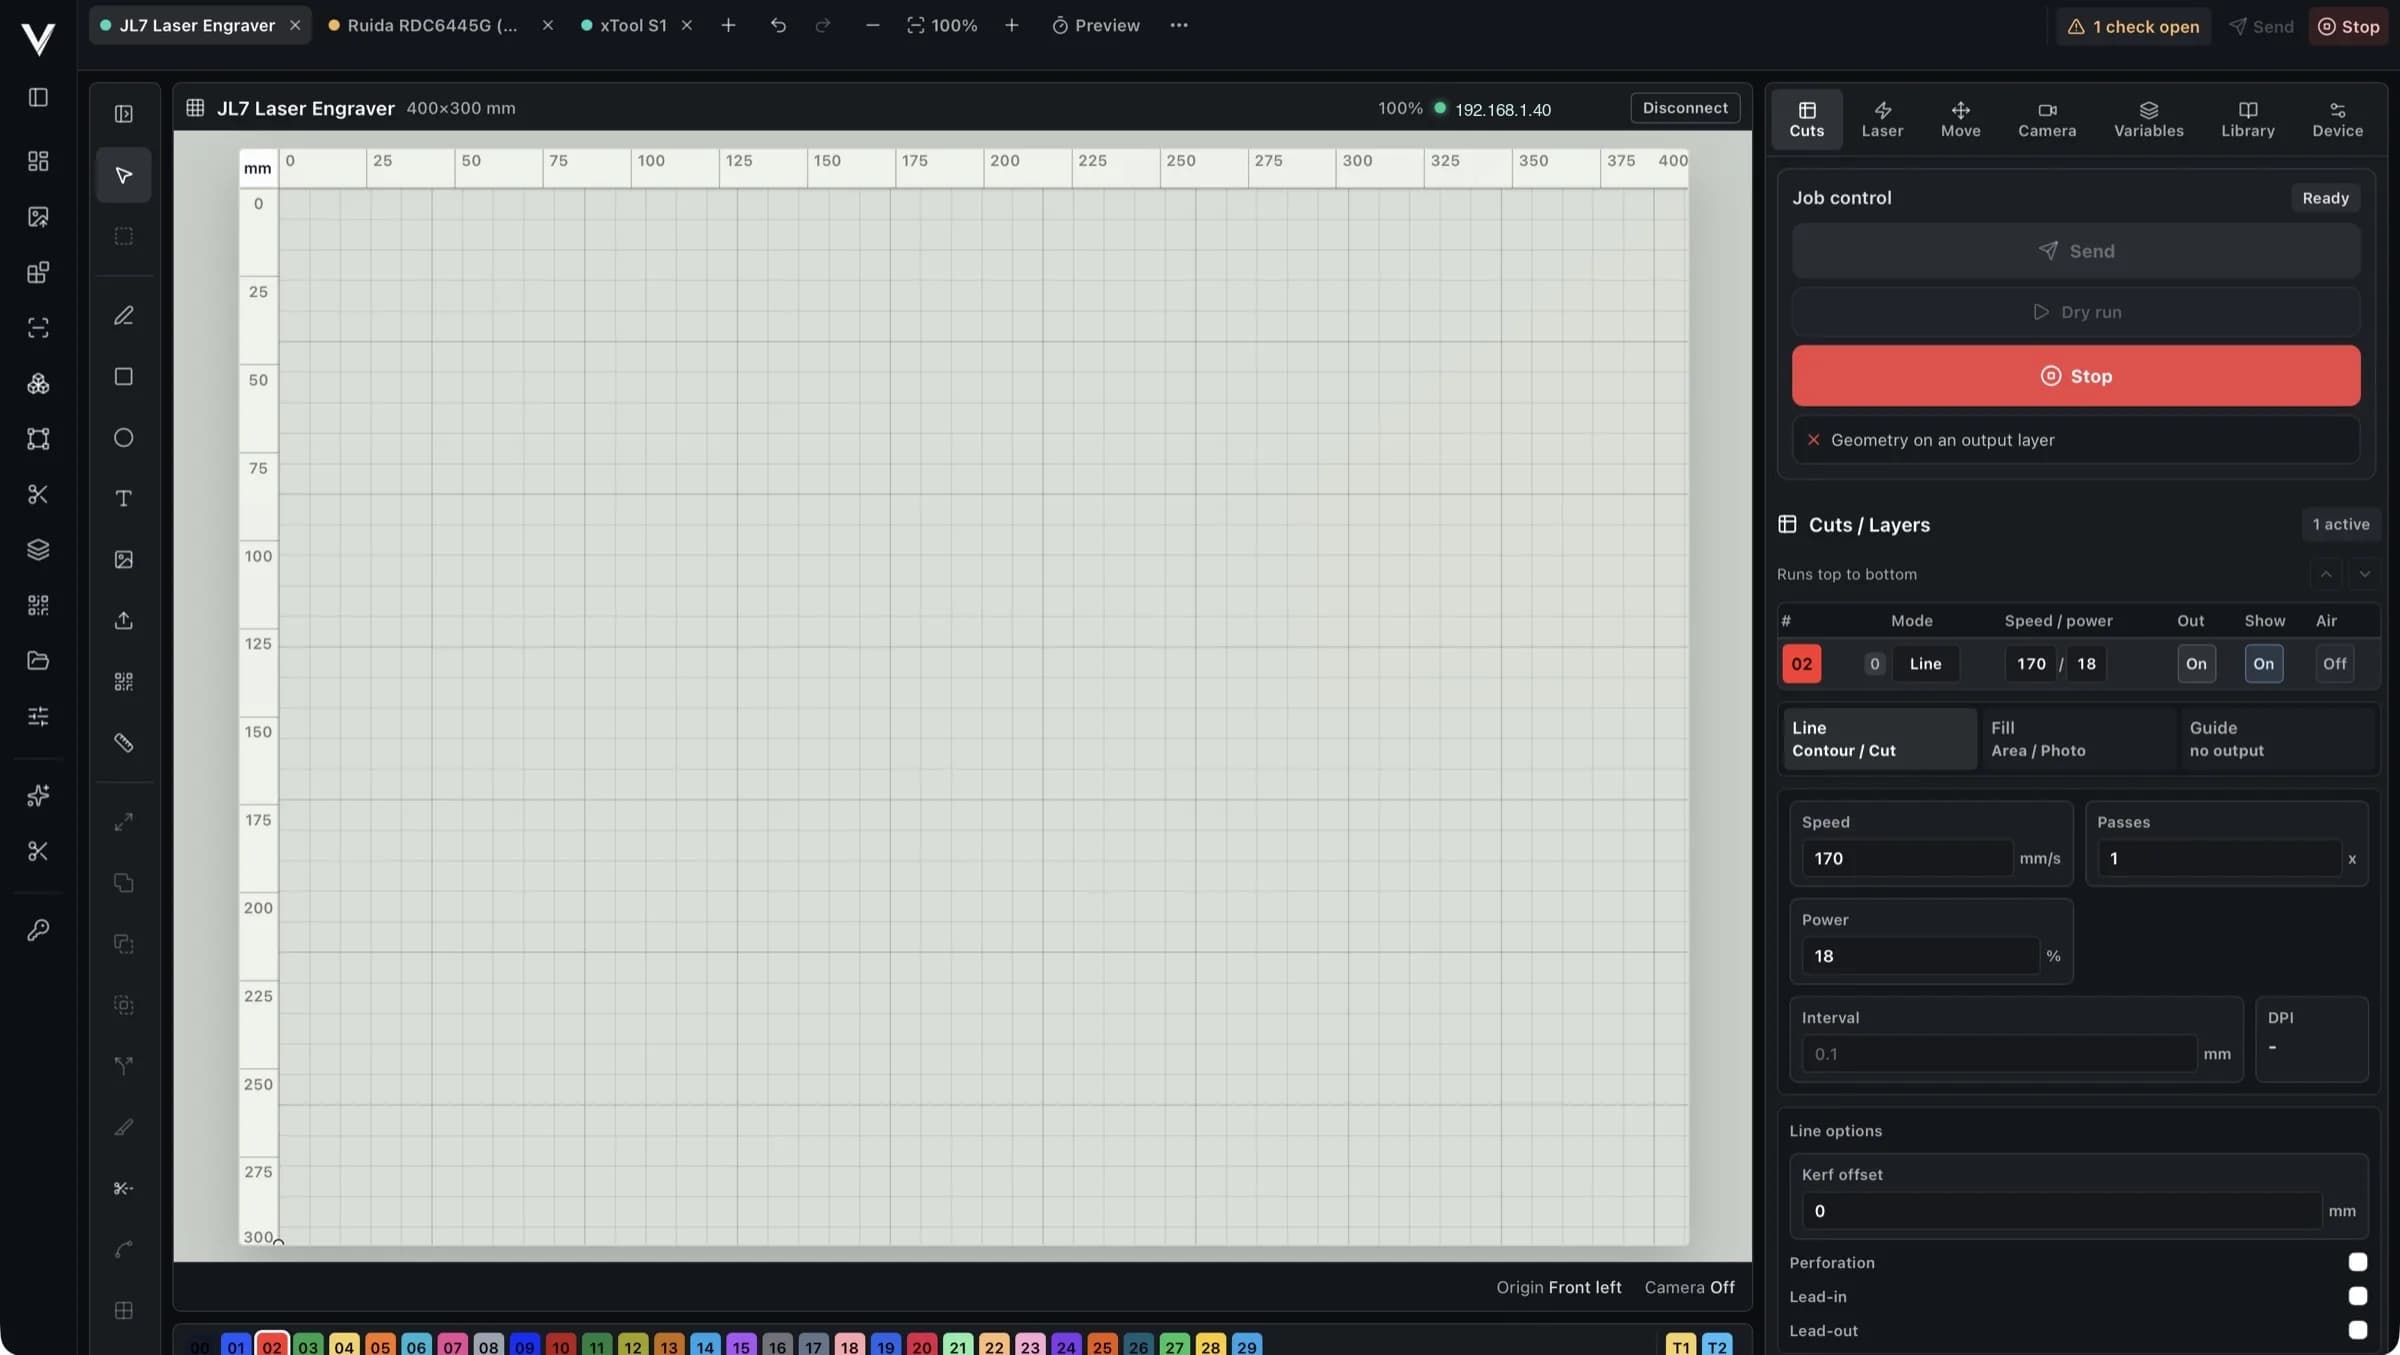Open the more options ellipsis menu

click(x=1179, y=26)
